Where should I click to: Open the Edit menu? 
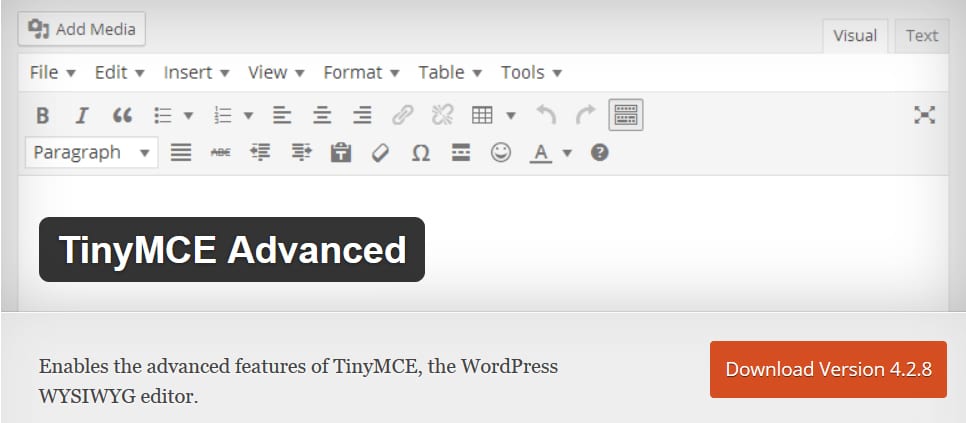pyautogui.click(x=120, y=72)
